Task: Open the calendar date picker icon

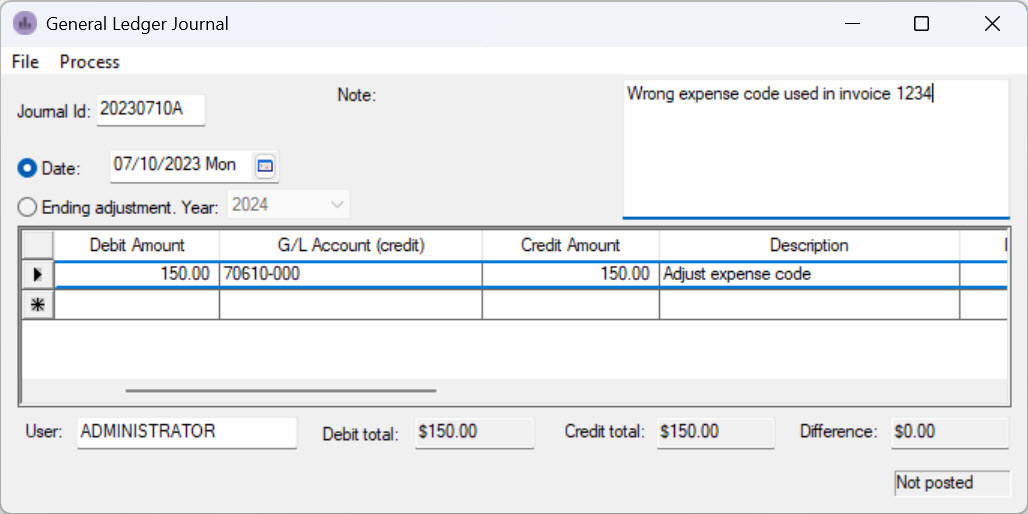Action: click(x=265, y=166)
